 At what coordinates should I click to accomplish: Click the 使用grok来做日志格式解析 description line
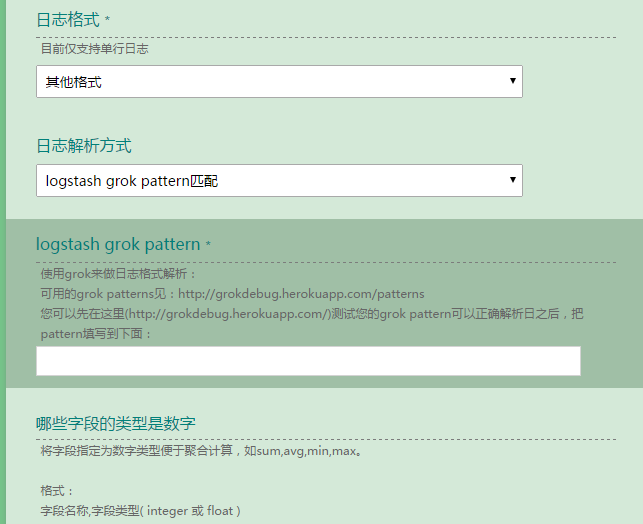[x=119, y=274]
